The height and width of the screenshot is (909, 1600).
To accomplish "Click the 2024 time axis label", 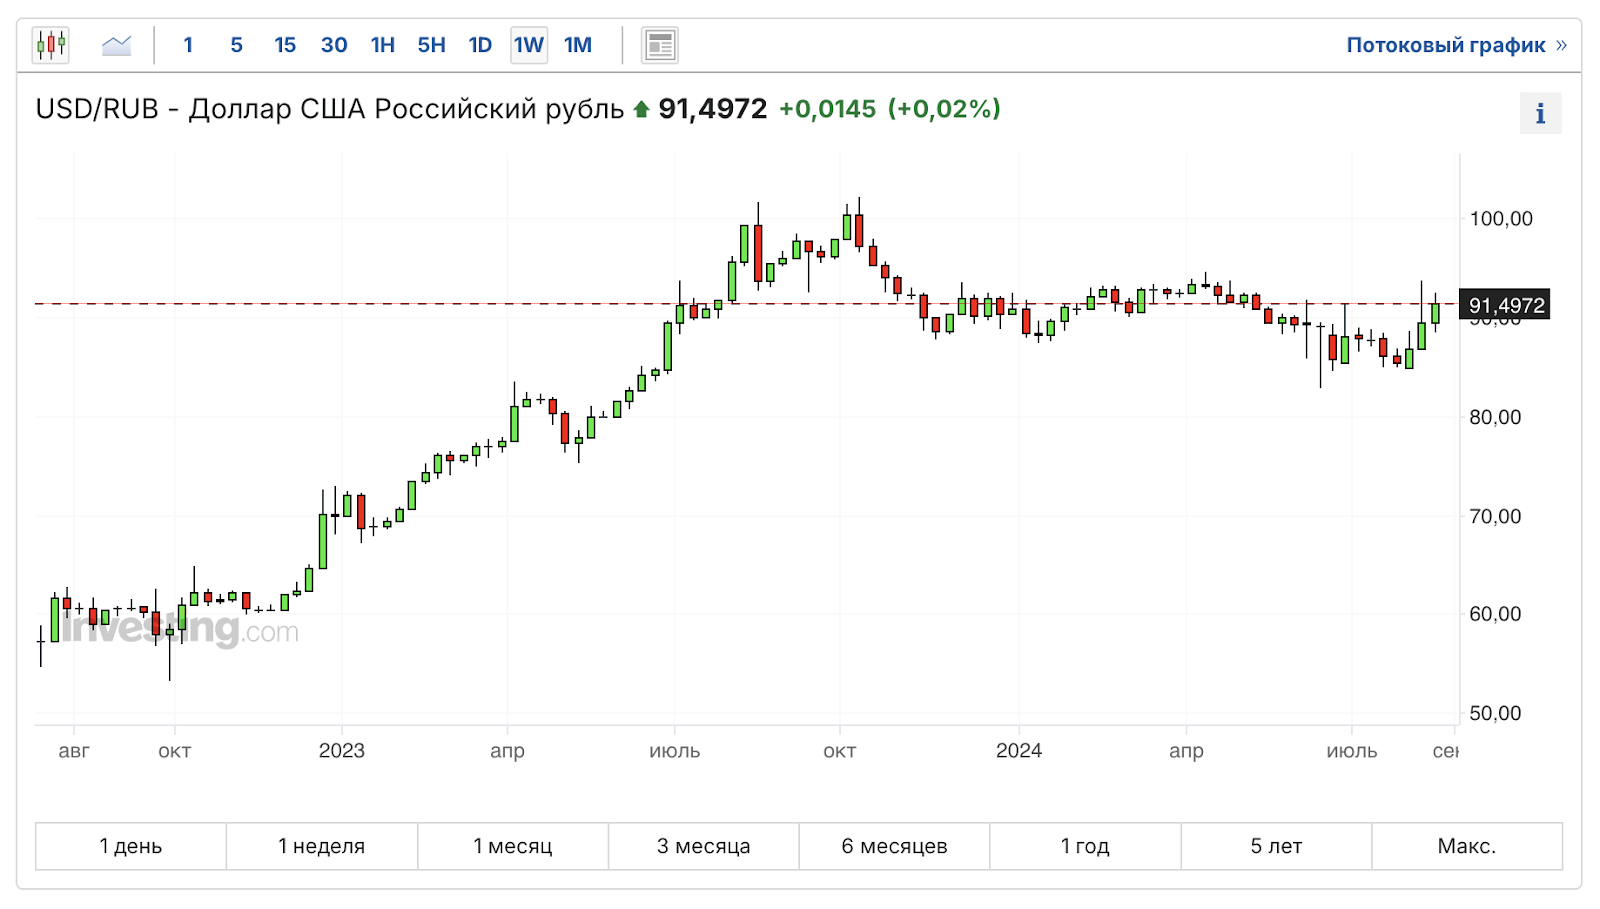I will [x=1019, y=751].
